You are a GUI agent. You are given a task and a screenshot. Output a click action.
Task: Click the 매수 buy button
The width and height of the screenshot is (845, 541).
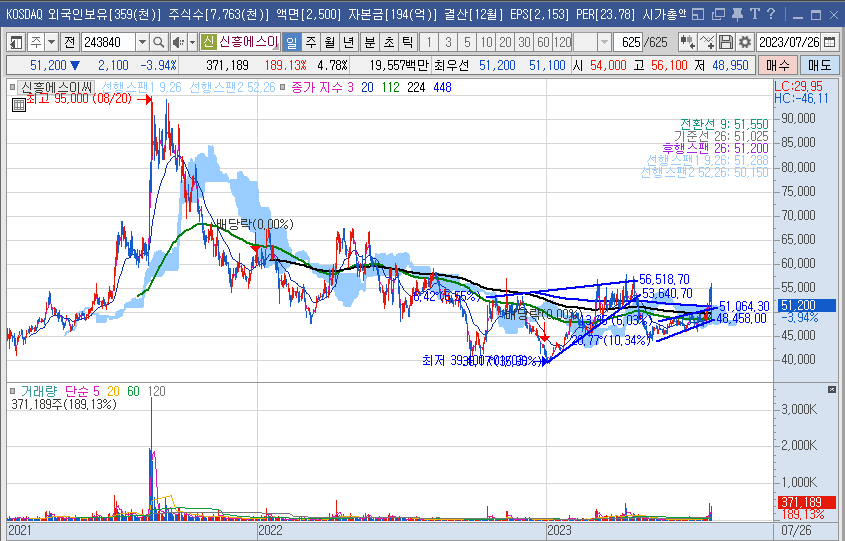778,65
